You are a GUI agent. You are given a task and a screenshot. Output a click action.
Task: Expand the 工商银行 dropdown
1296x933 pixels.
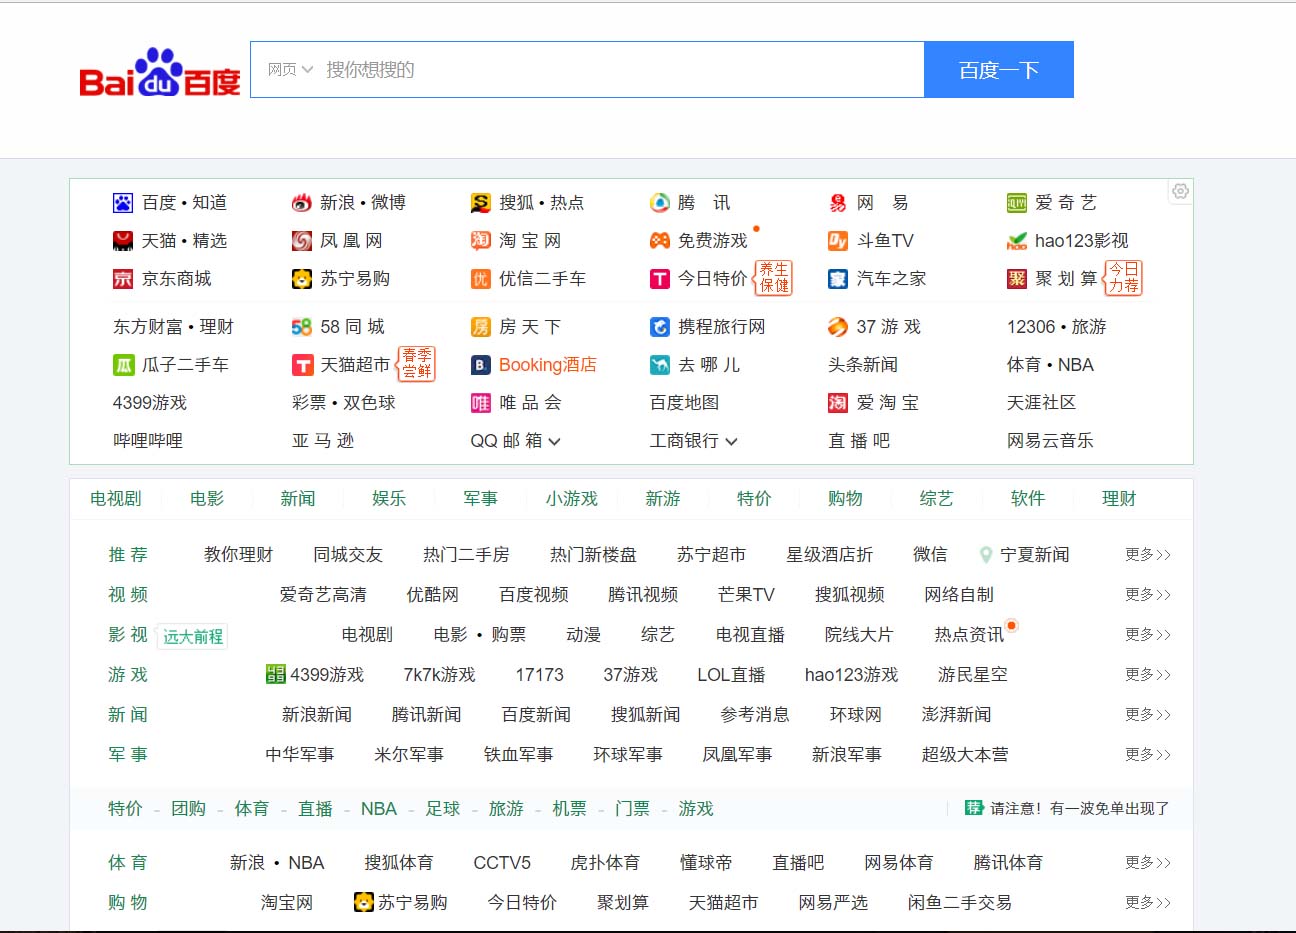coord(731,441)
